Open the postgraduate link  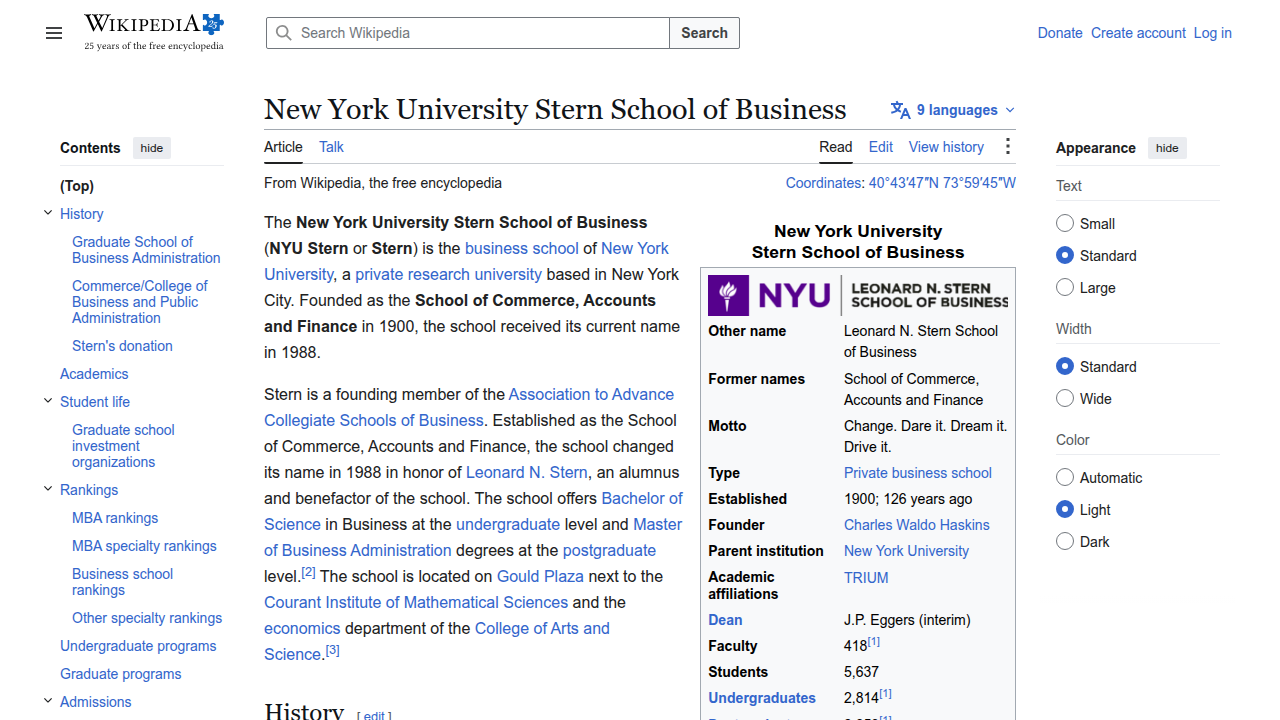(609, 550)
